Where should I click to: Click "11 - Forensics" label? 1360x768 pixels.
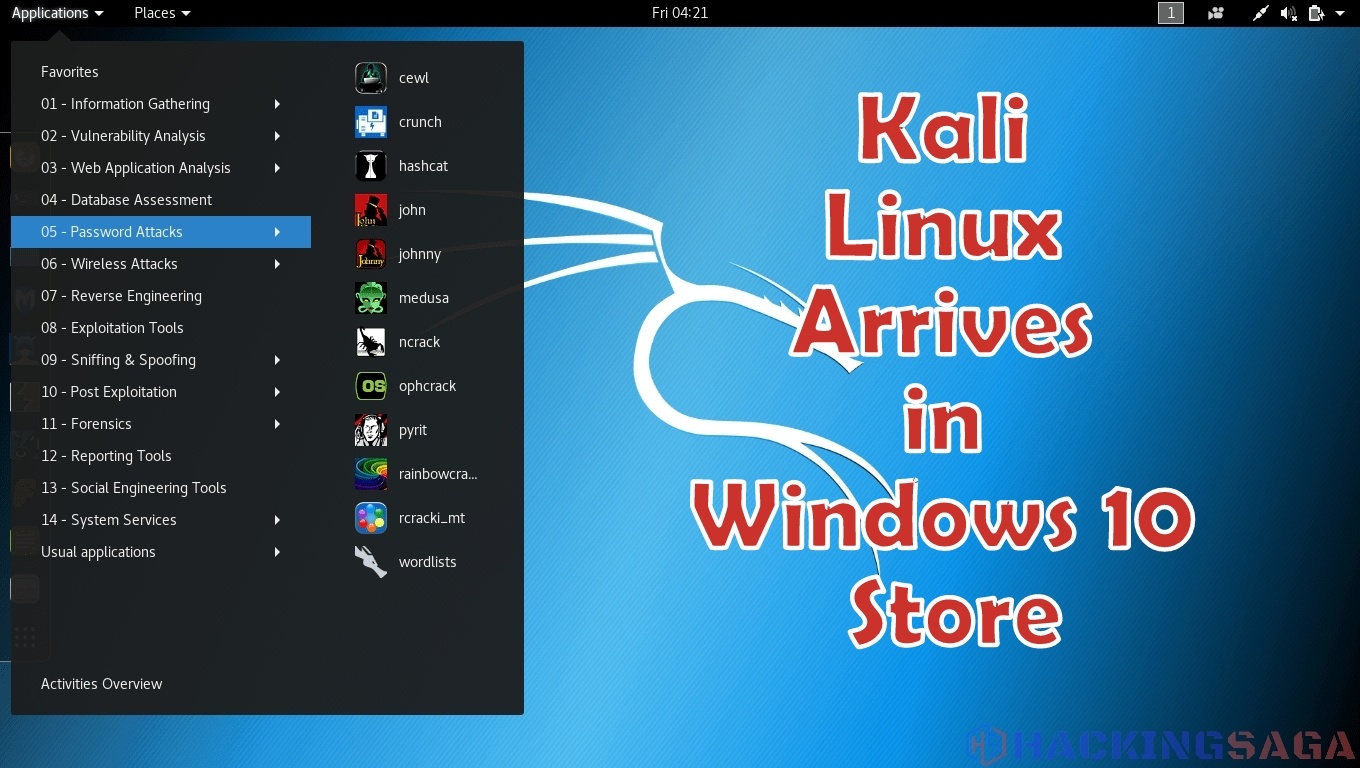[86, 424]
